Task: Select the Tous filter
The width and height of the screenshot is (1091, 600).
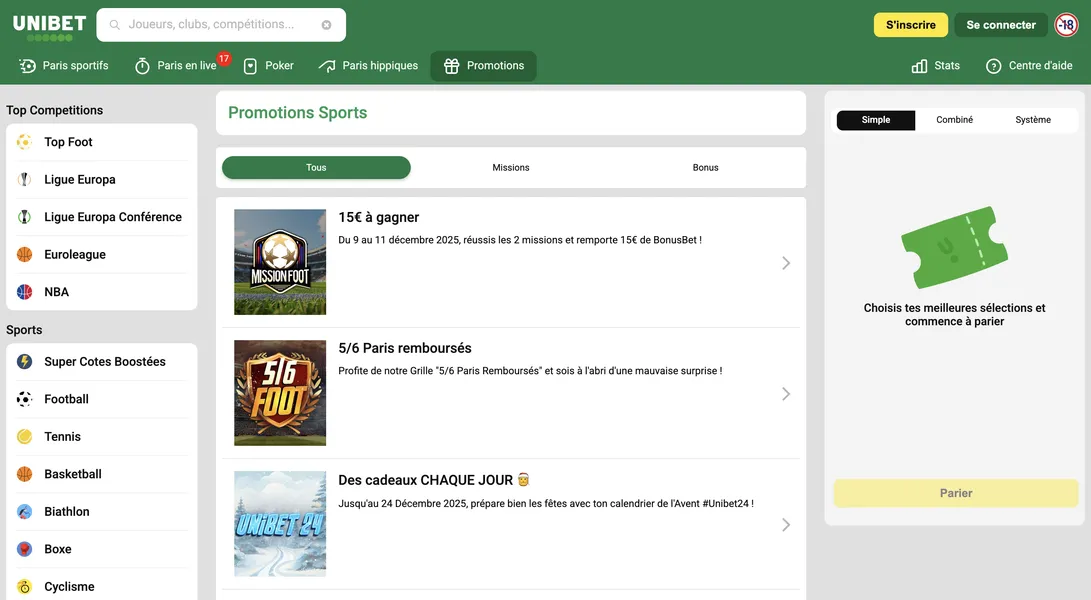Action: point(316,167)
